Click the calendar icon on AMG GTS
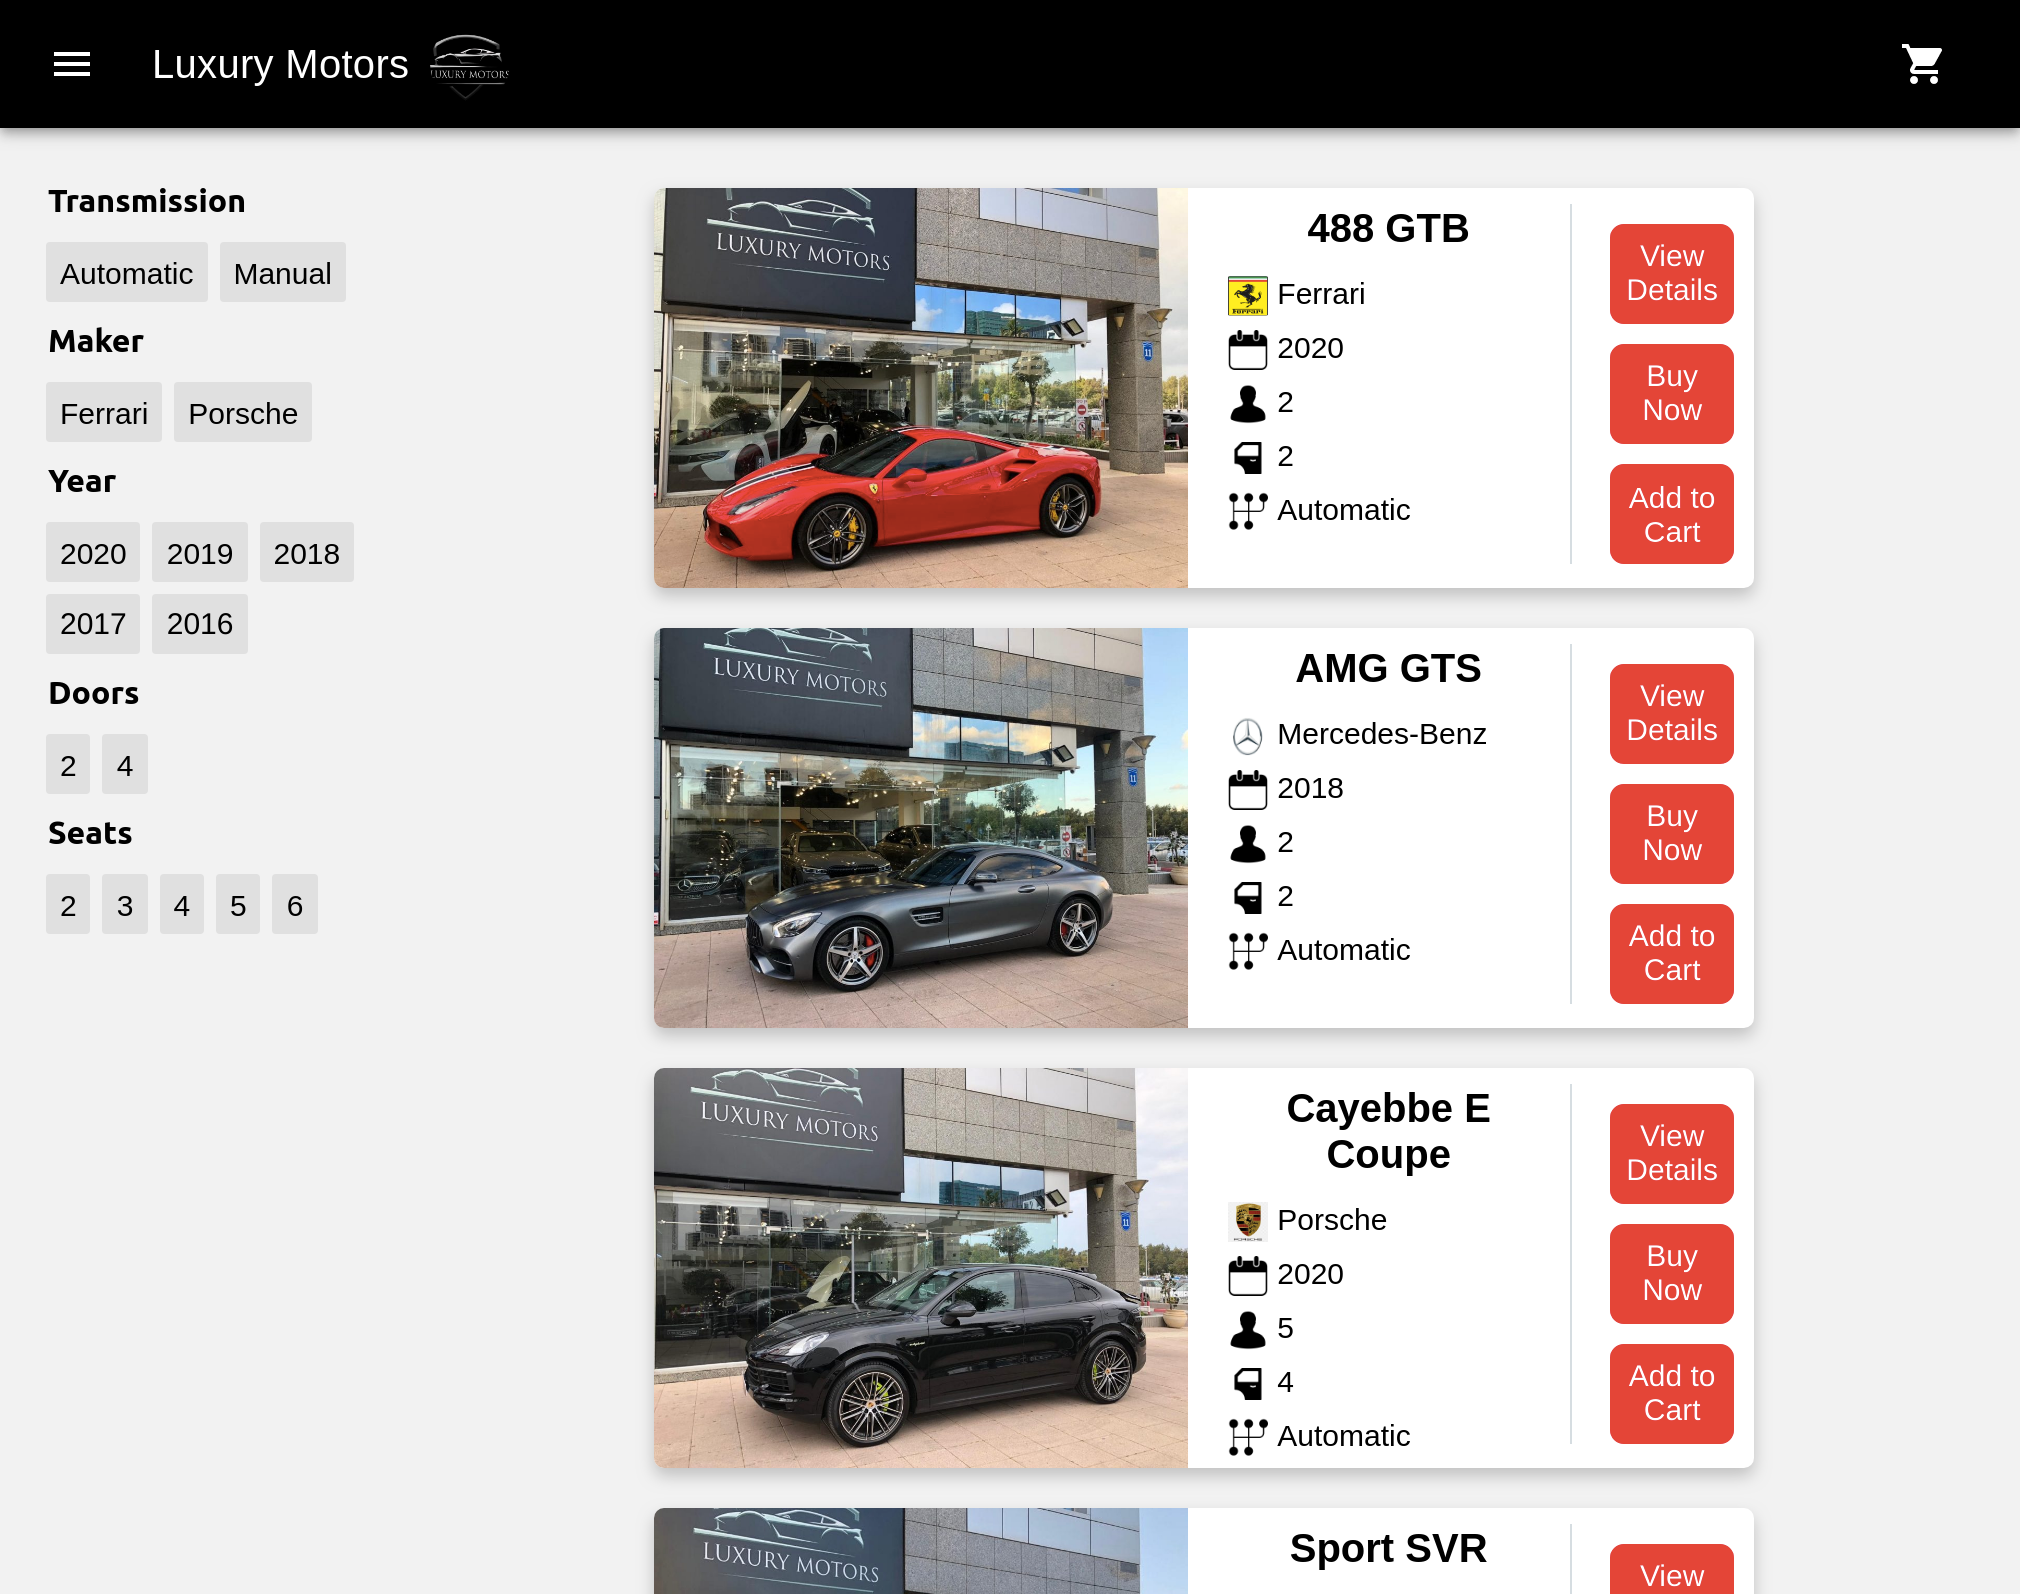Image resolution: width=2020 pixels, height=1594 pixels. tap(1247, 789)
